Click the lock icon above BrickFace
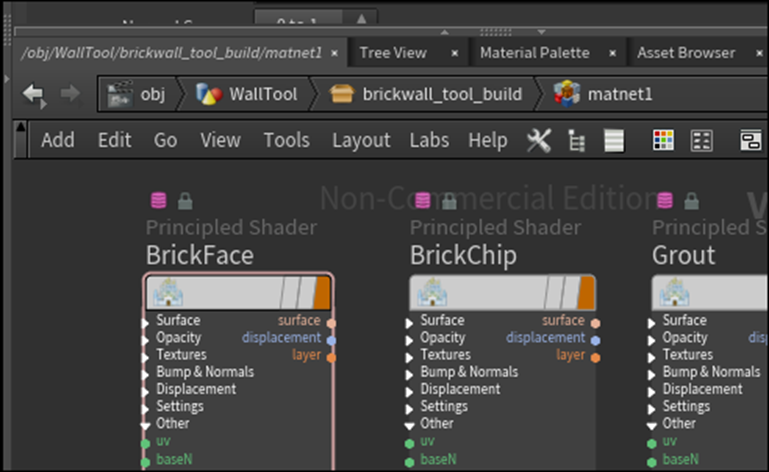Screen dimensions: 769x472 pyautogui.click(x=185, y=201)
